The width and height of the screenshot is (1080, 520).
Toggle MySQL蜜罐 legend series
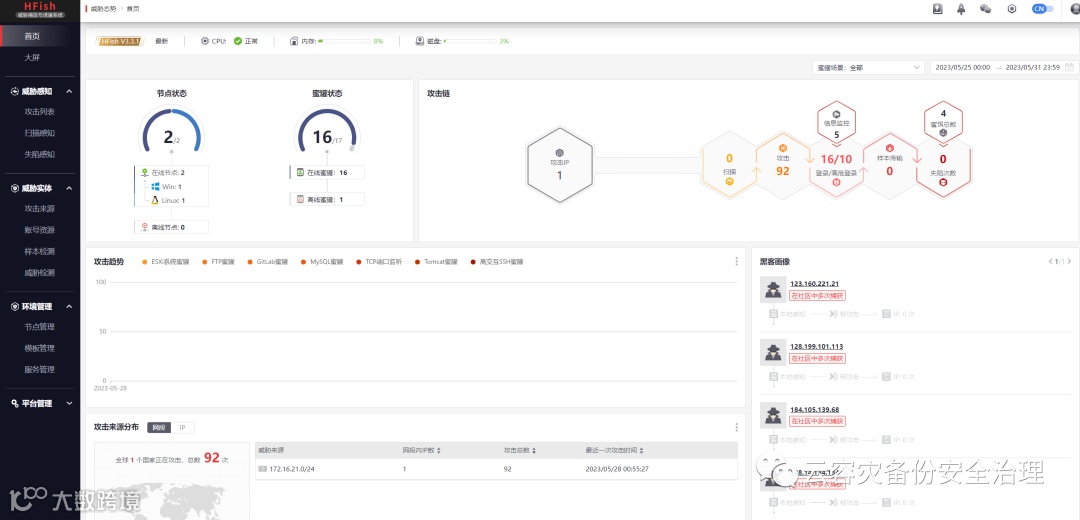click(x=322, y=262)
